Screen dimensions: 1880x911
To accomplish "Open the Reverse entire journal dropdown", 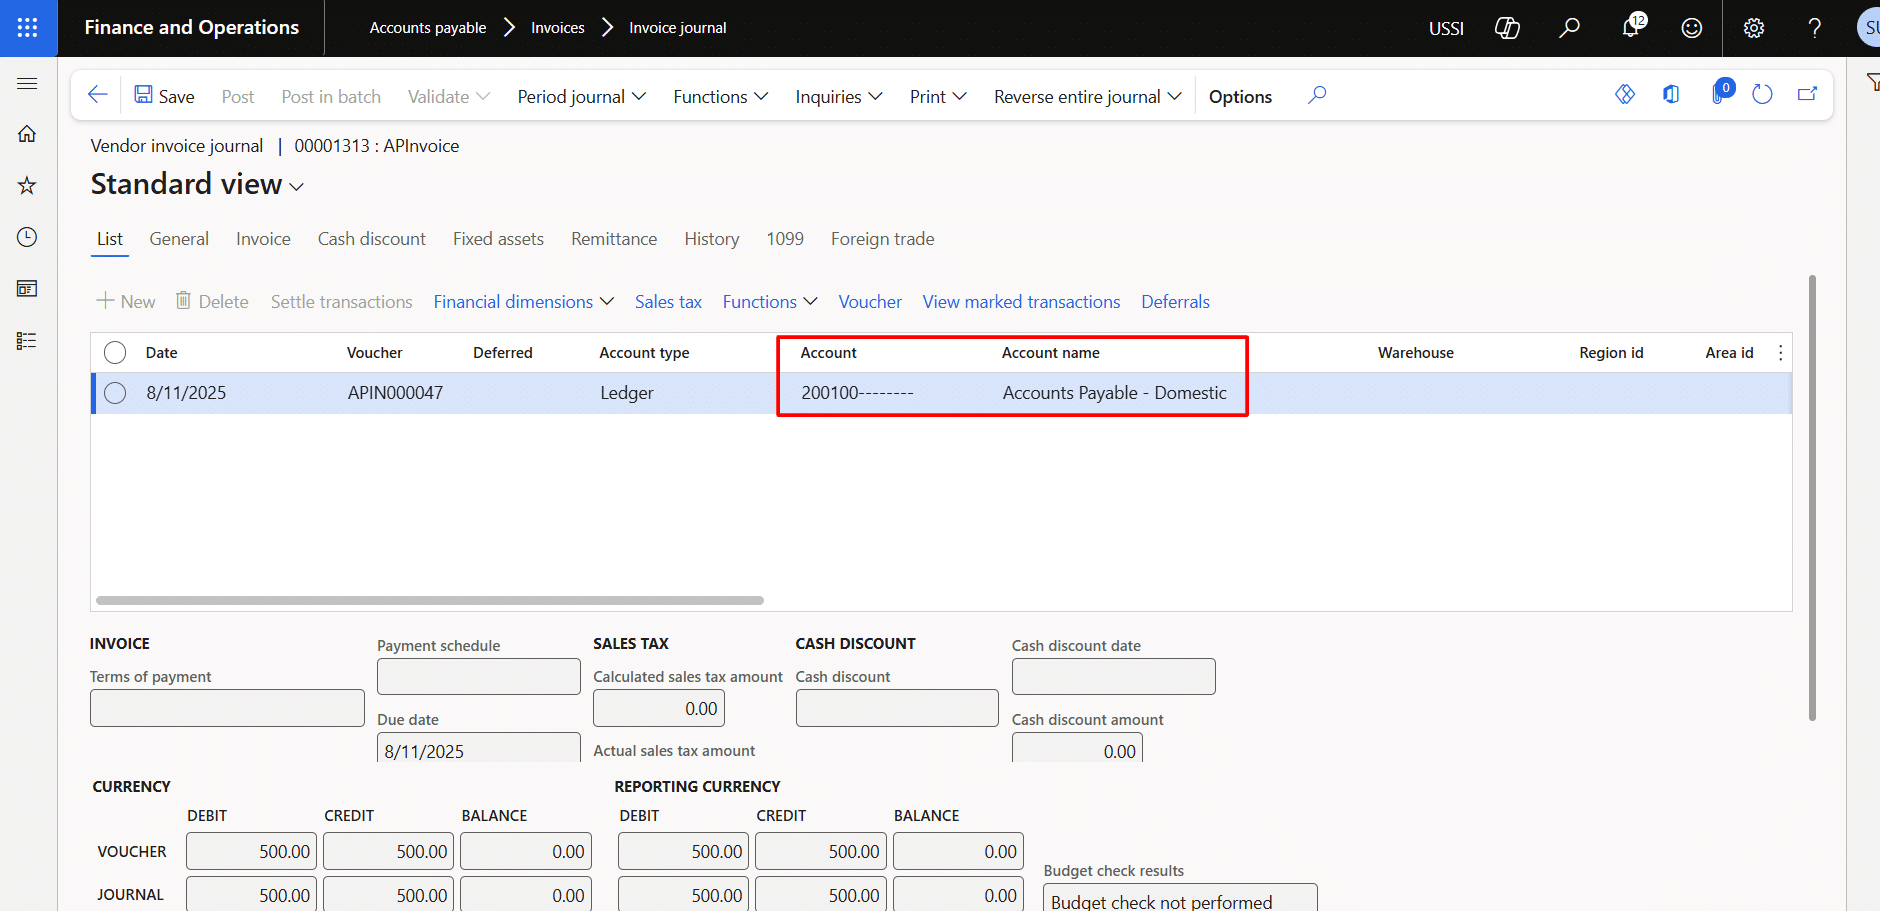I will pos(1087,96).
